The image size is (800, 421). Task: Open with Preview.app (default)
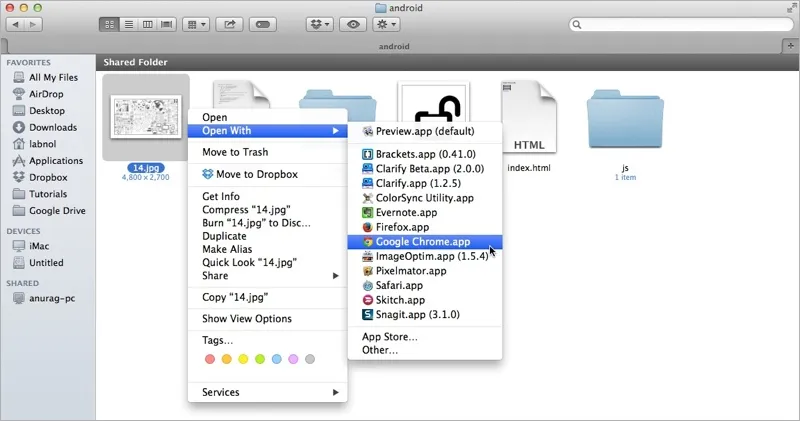(425, 132)
